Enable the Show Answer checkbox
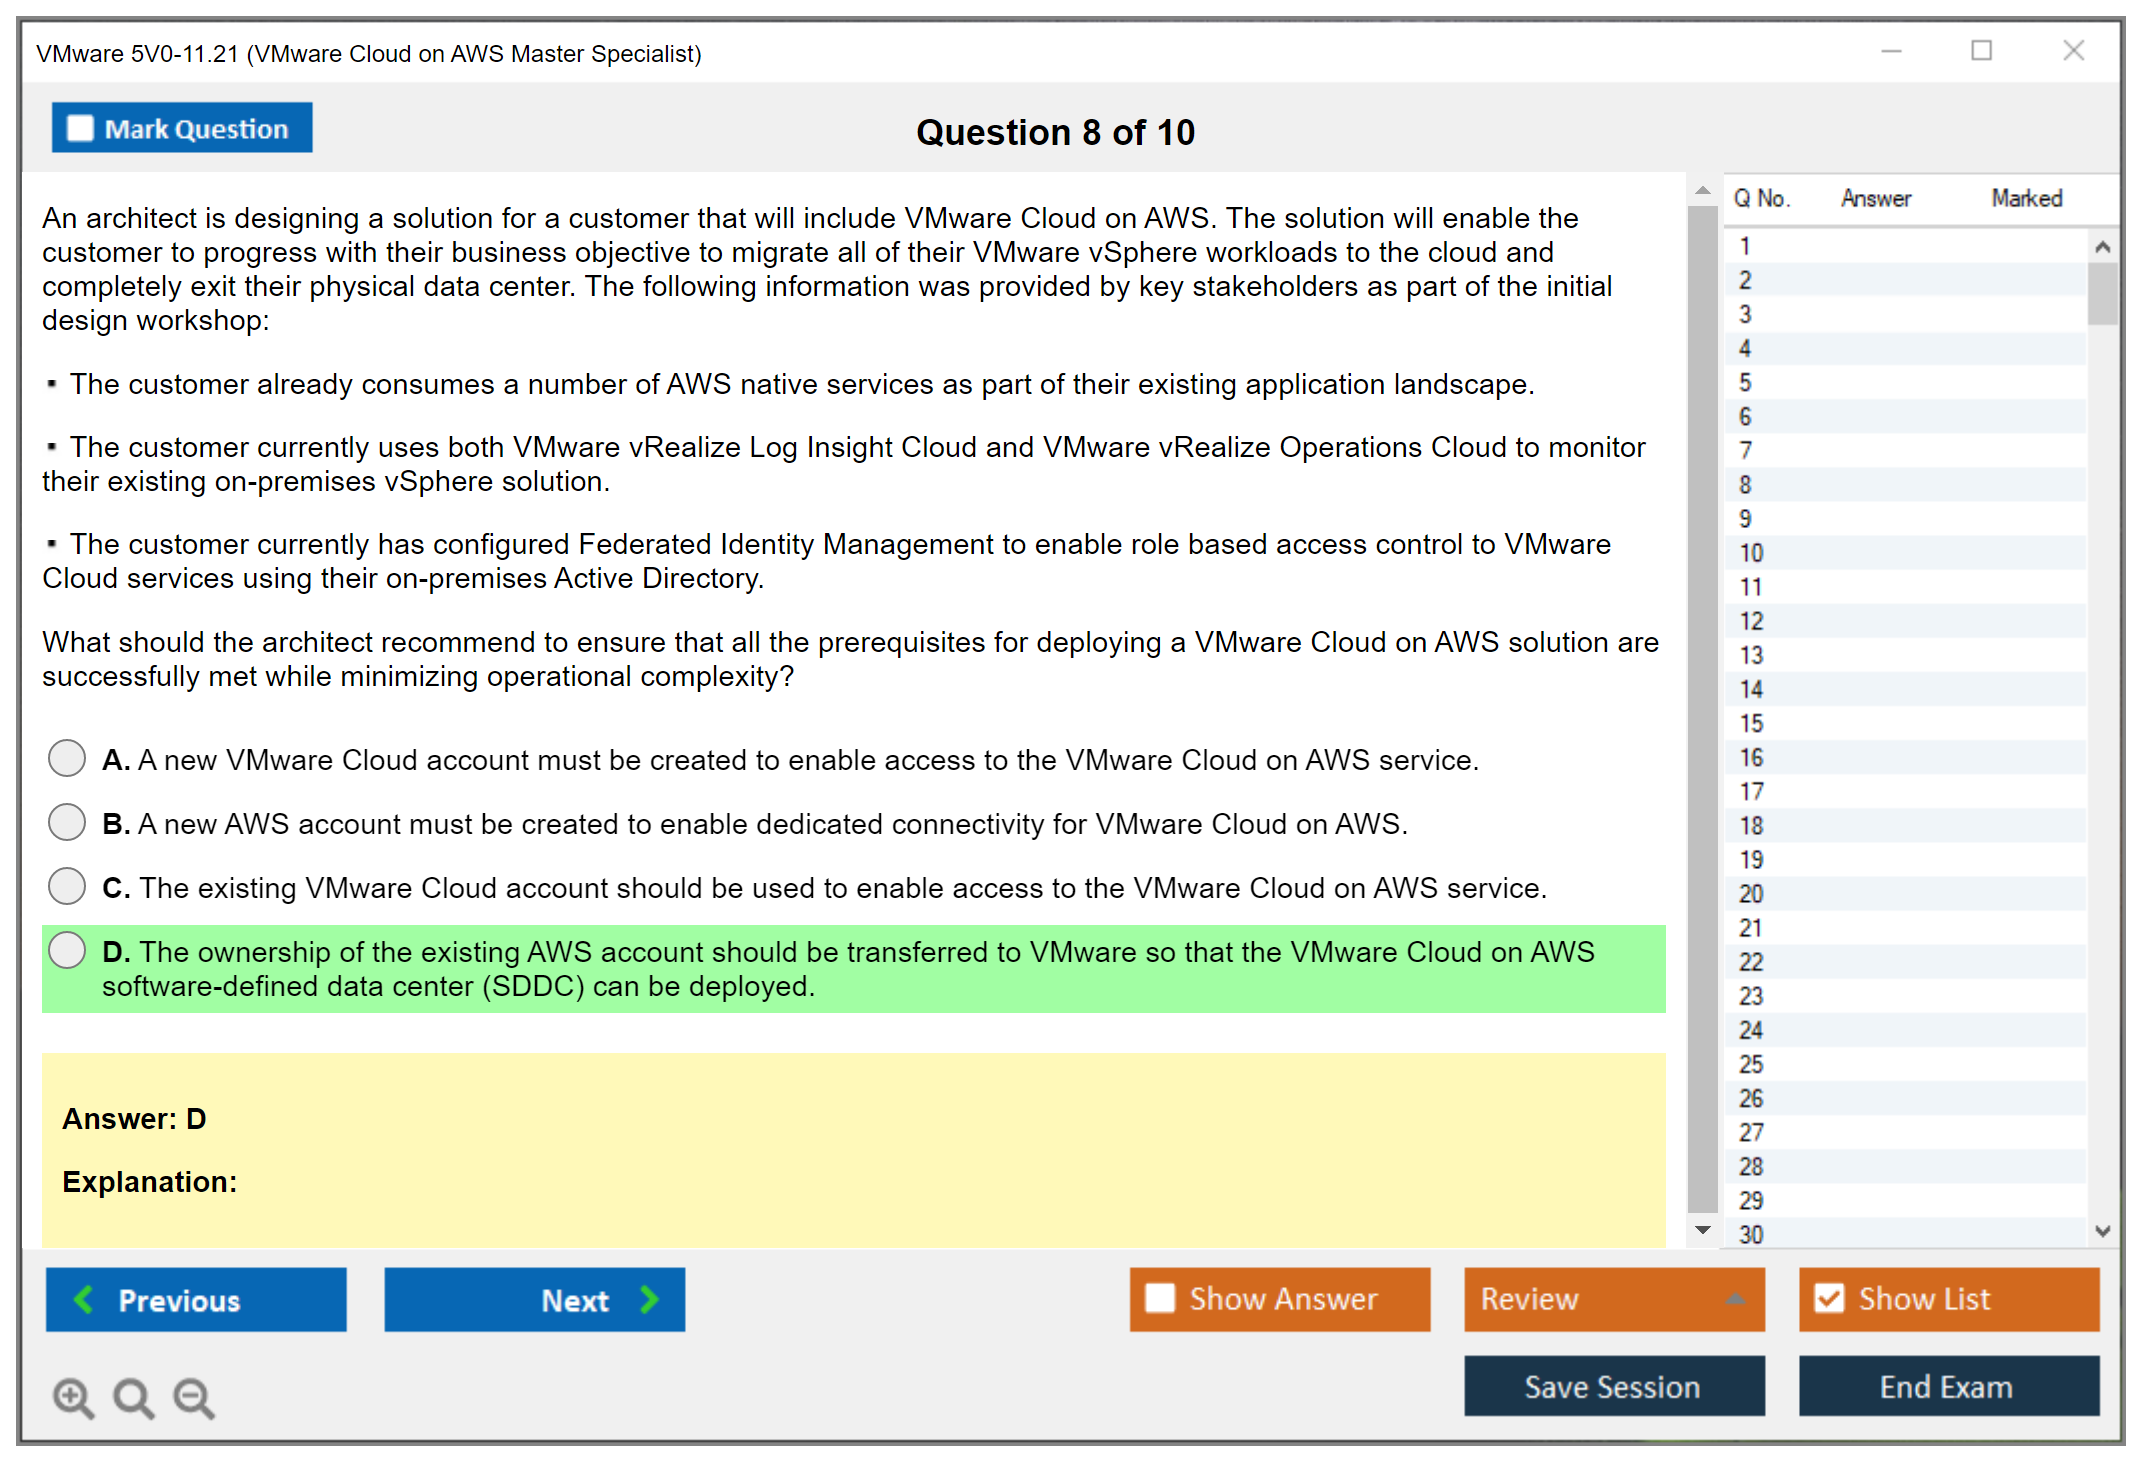 (1160, 1298)
